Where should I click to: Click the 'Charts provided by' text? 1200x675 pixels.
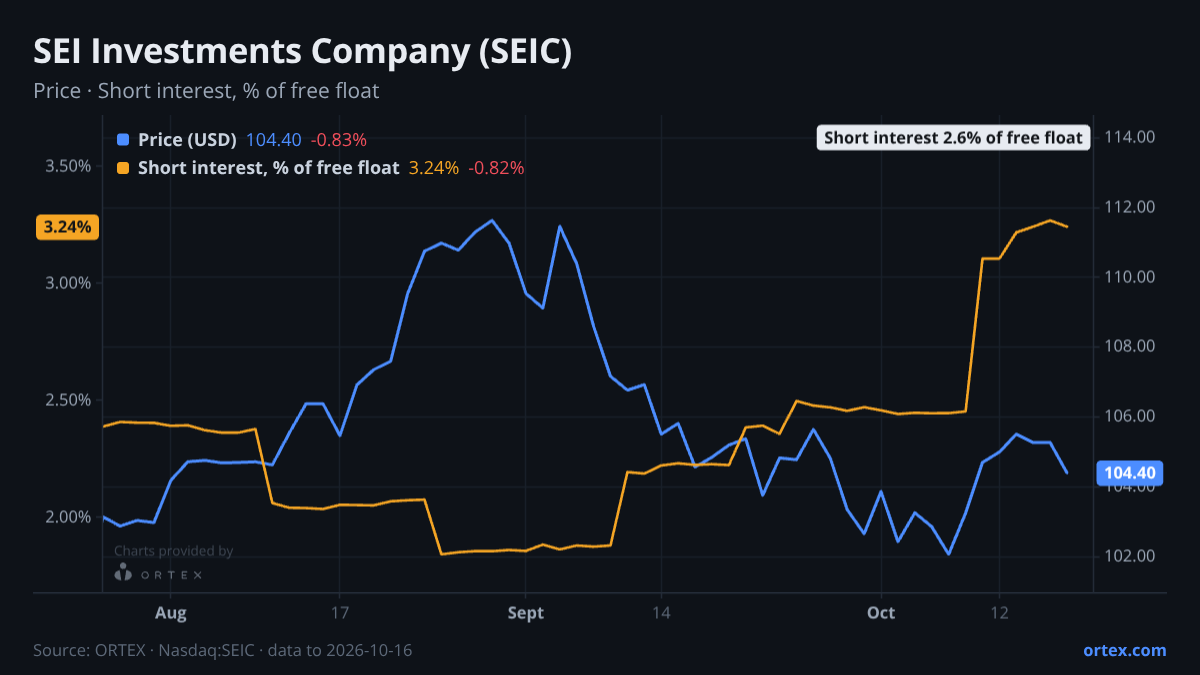(x=173, y=551)
